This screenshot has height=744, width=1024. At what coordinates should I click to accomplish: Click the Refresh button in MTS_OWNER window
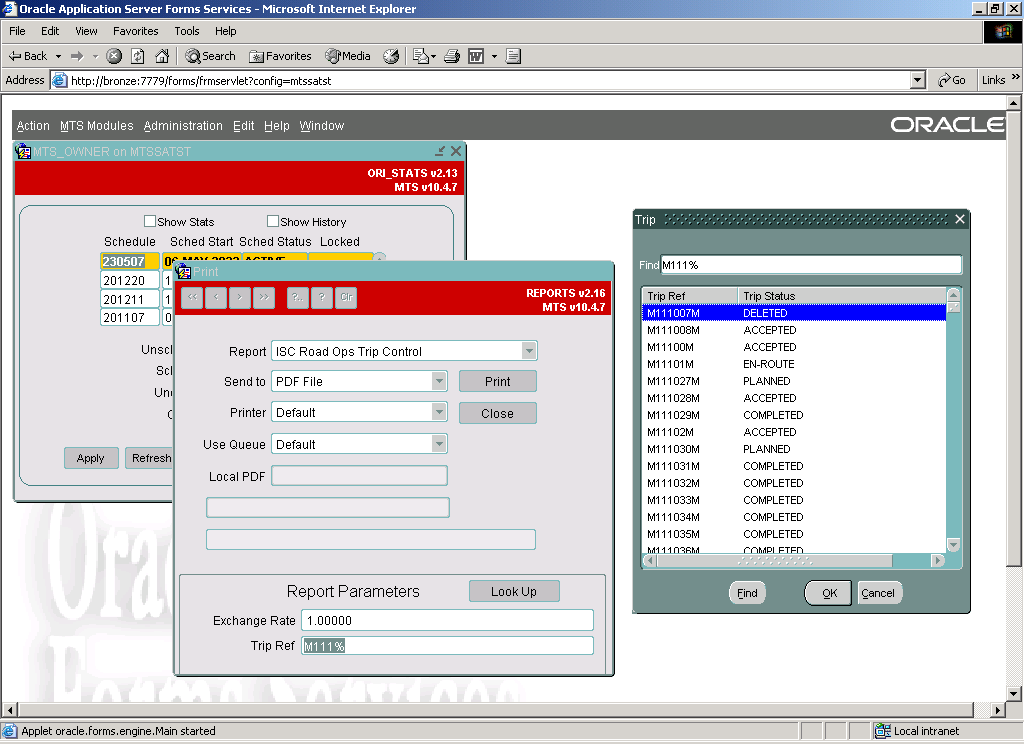coord(151,458)
